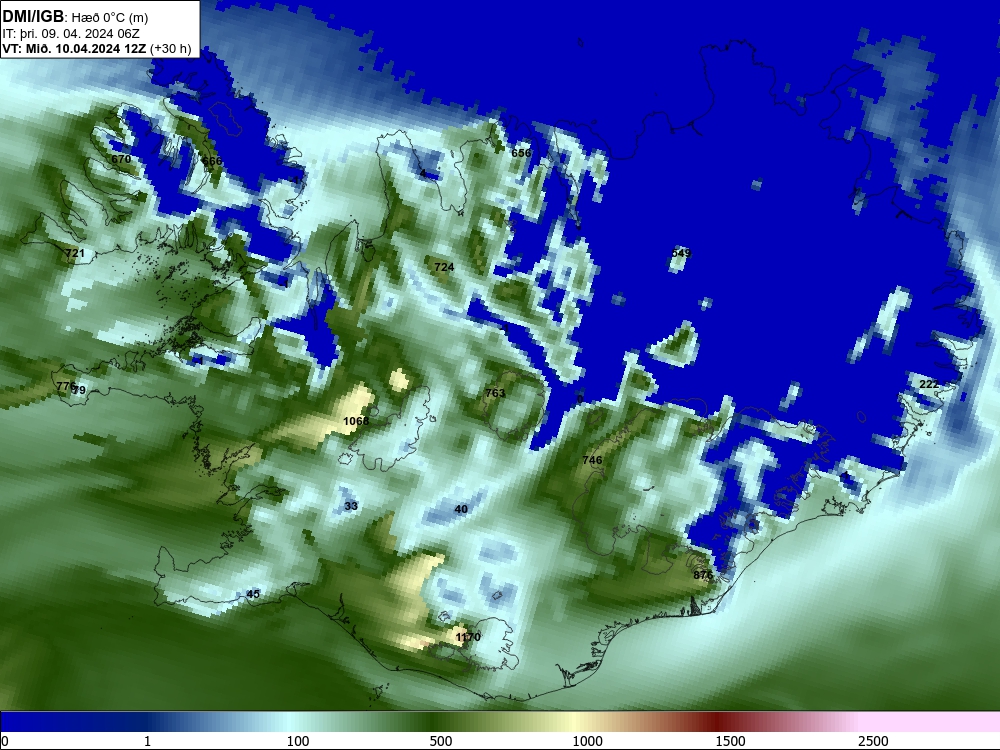Click the map value 1170
Viewport: 1000px width, 750px height.
(468, 637)
